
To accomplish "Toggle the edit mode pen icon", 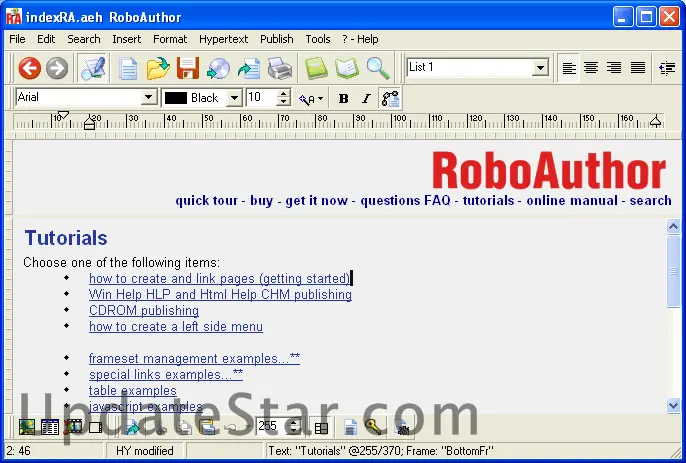I will [93, 68].
